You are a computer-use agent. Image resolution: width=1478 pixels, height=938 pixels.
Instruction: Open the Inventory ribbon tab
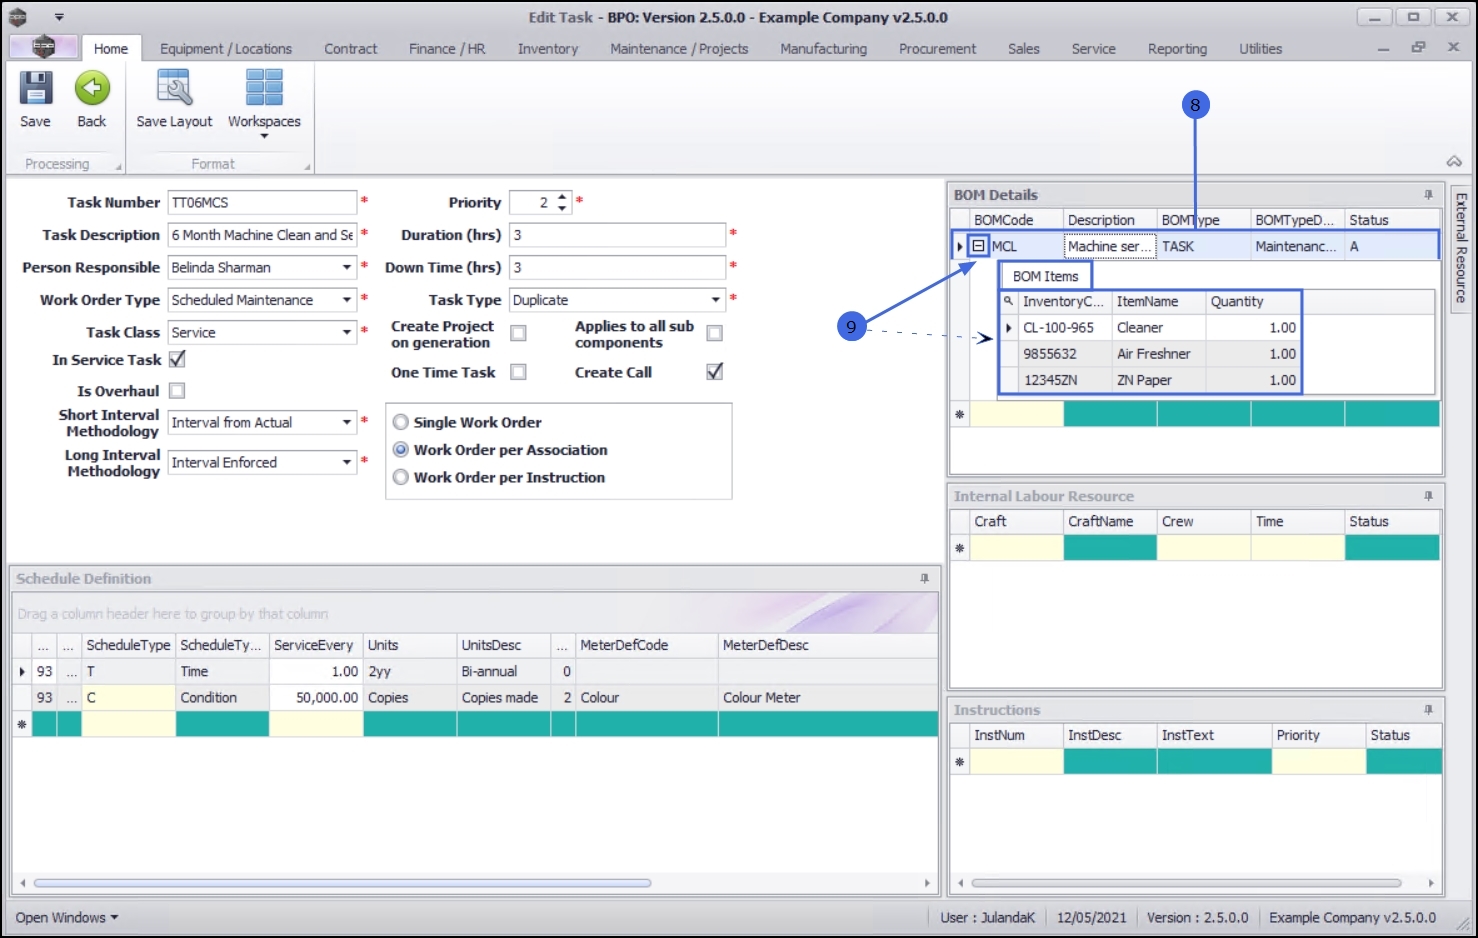(548, 48)
